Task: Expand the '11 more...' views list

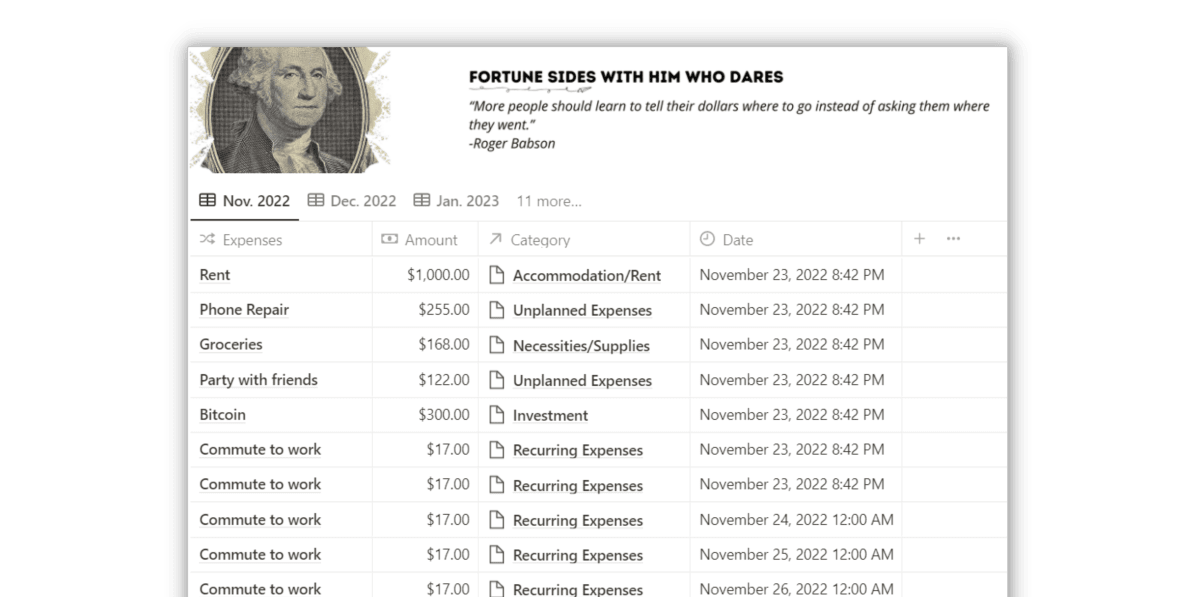Action: click(x=549, y=201)
